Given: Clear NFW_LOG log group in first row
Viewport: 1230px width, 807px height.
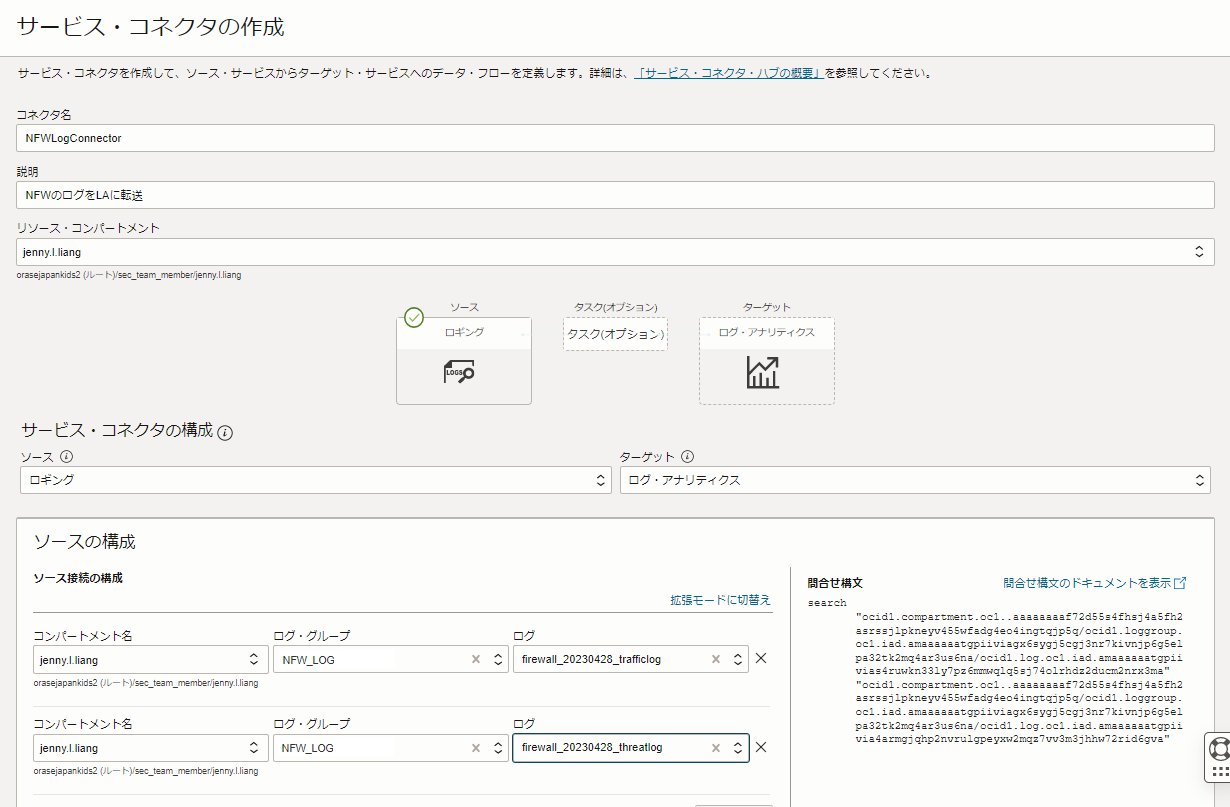Looking at the screenshot, I should [x=476, y=659].
